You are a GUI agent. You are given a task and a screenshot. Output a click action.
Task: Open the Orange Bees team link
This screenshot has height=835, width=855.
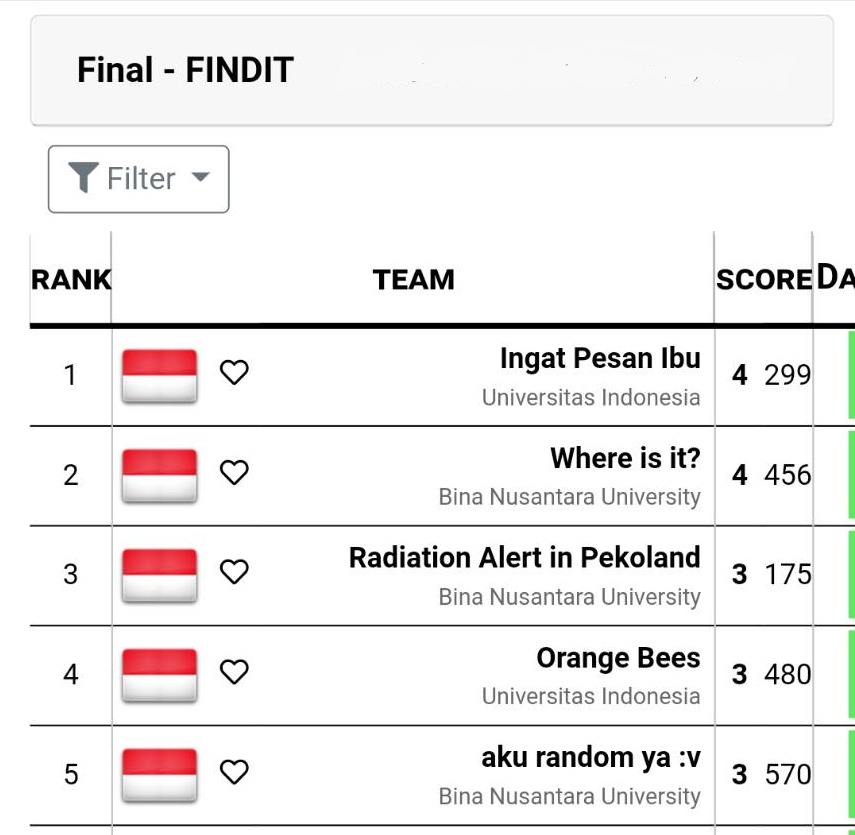(x=618, y=658)
